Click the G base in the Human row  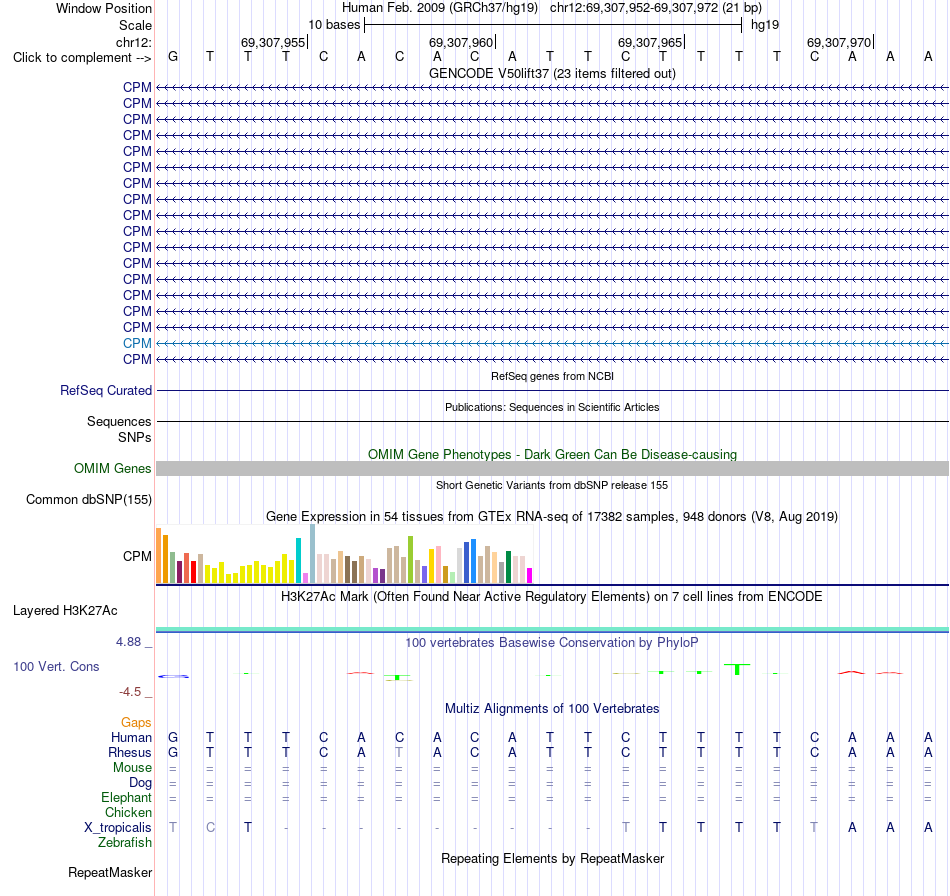pyautogui.click(x=173, y=737)
